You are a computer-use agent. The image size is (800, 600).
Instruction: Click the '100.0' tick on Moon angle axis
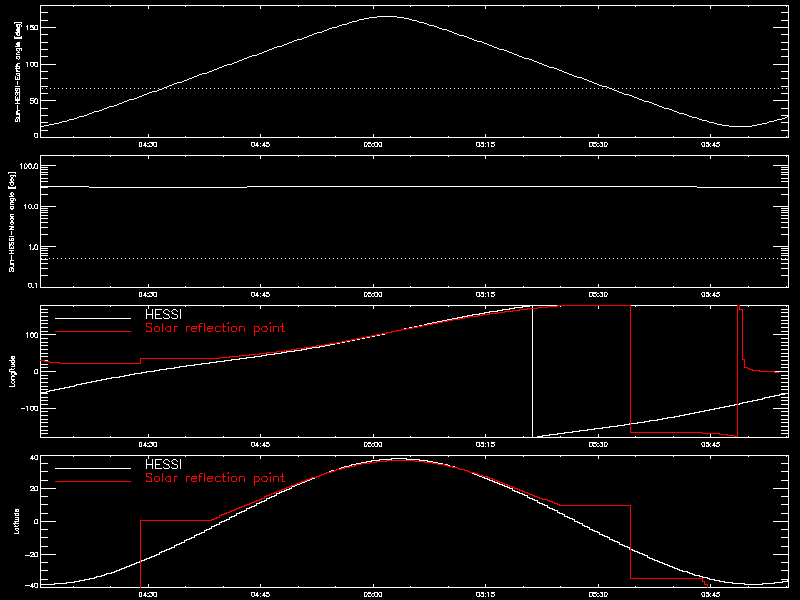(29, 166)
